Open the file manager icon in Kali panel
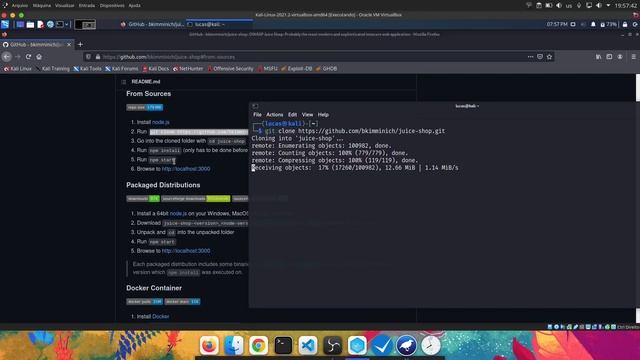The width and height of the screenshot is (640, 360). tap(30, 24)
